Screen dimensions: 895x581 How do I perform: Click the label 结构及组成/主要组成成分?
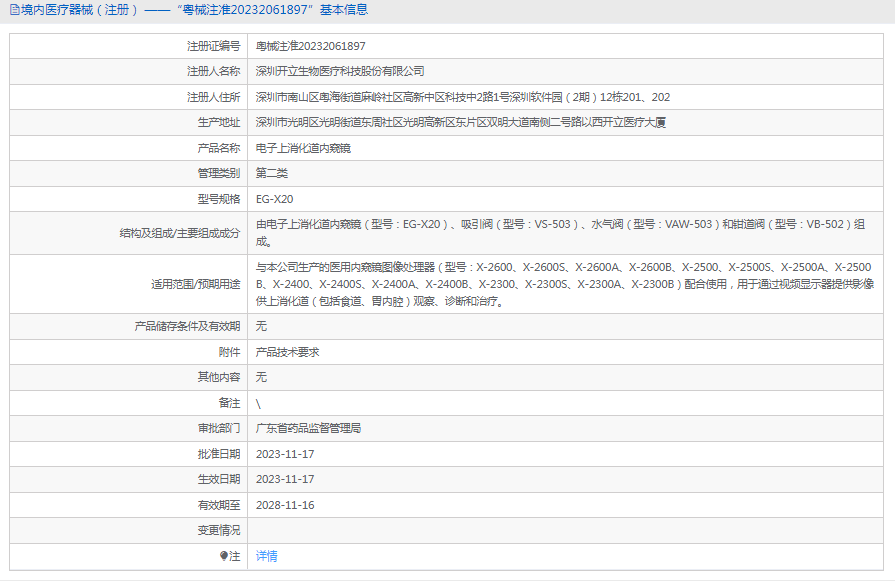pyautogui.click(x=180, y=233)
